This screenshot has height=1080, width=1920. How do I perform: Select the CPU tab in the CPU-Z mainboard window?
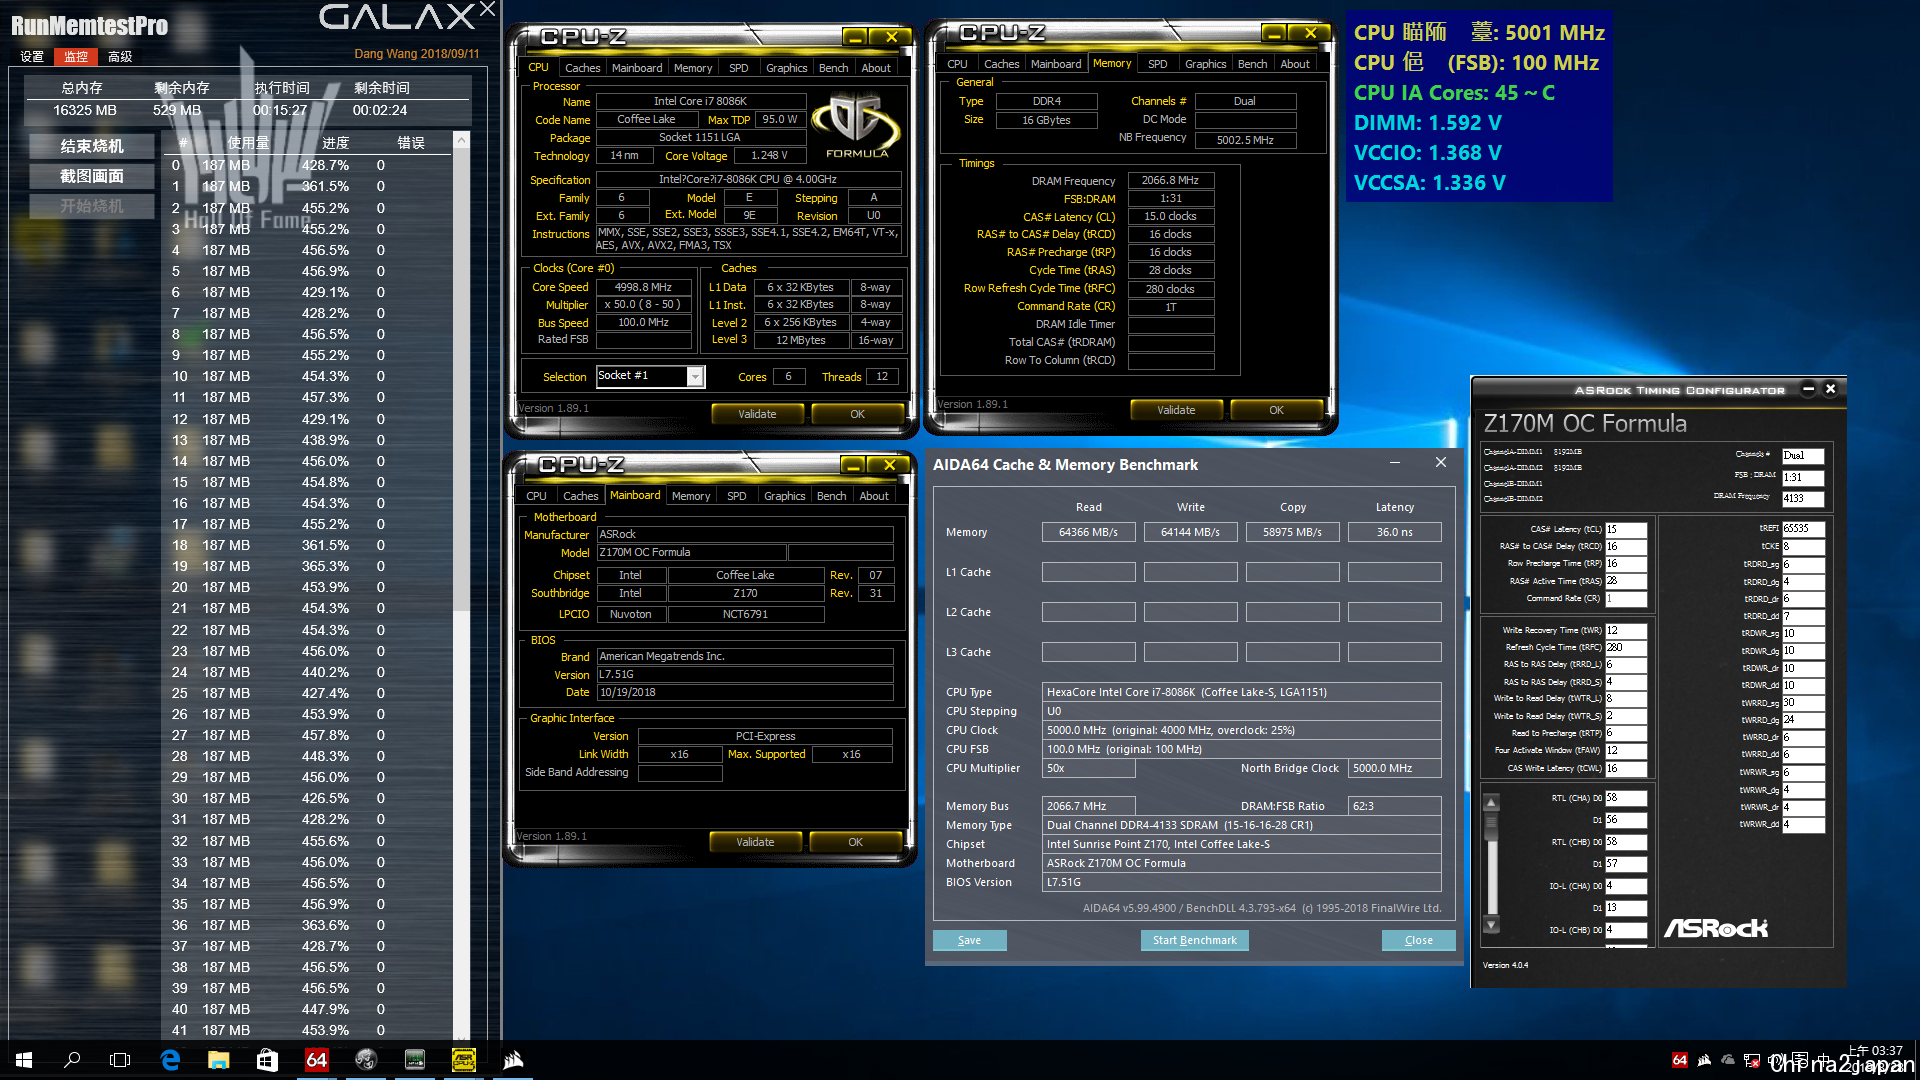(537, 496)
